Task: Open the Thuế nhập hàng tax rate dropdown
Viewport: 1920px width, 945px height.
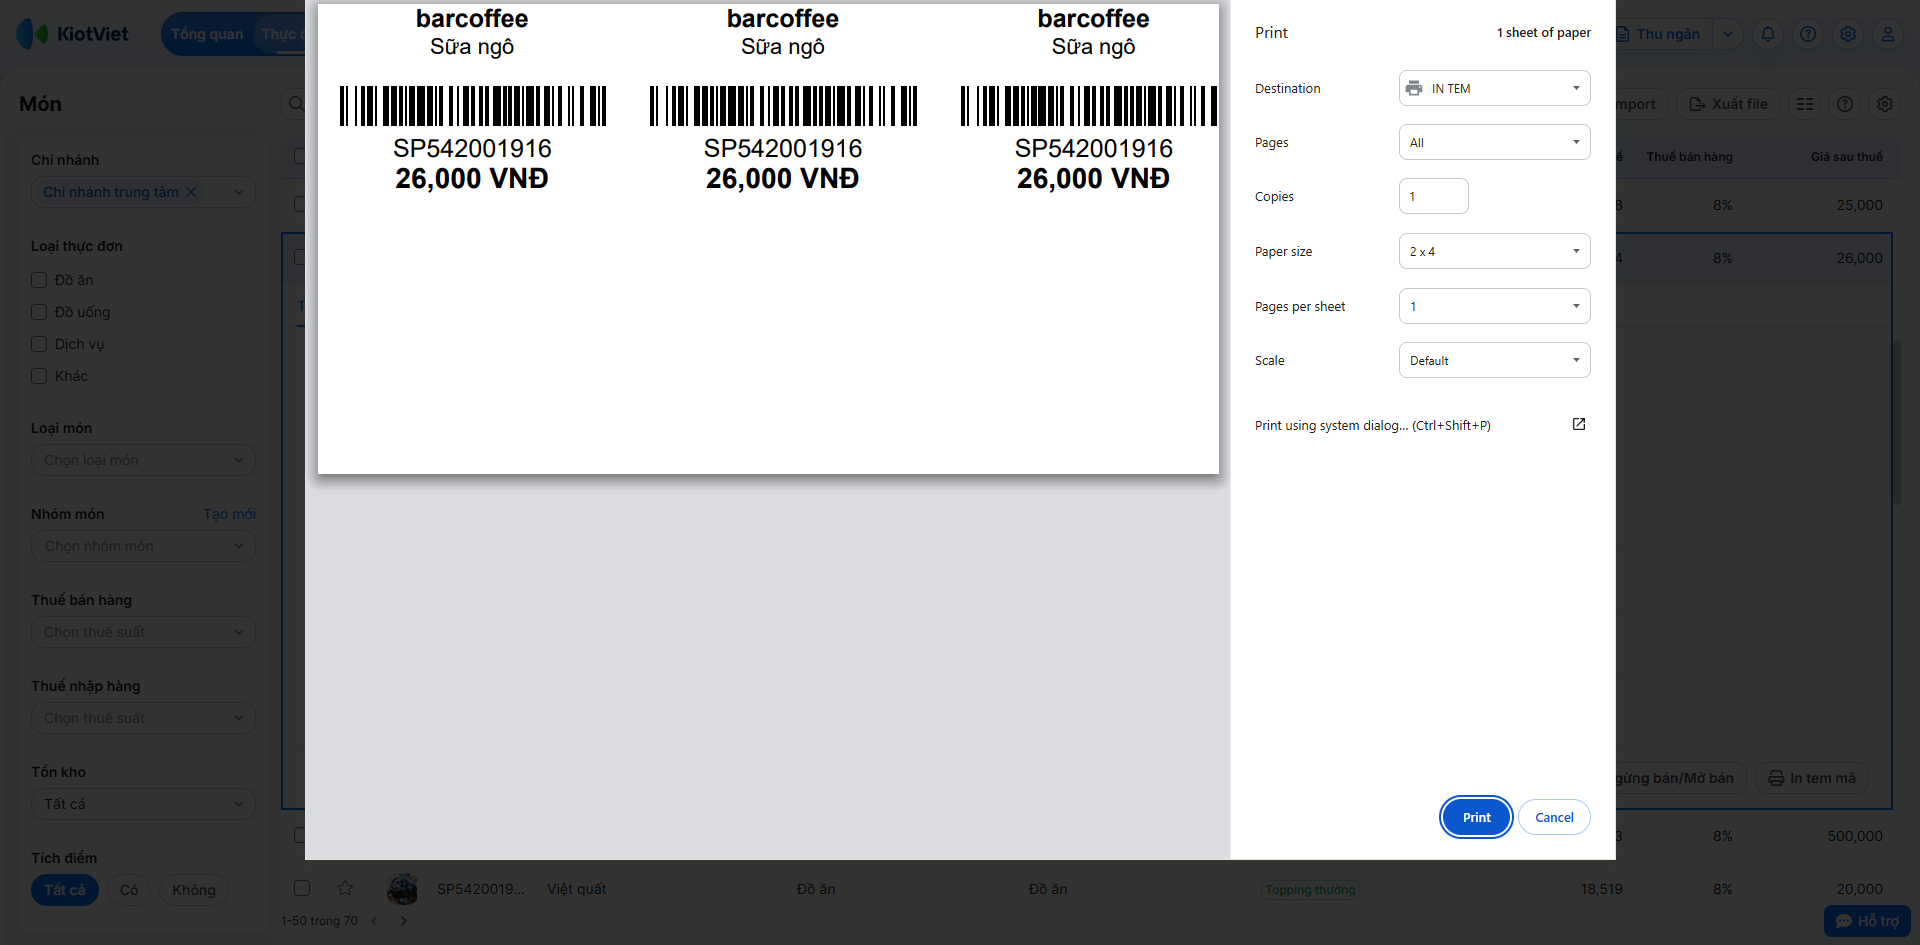Action: click(143, 718)
